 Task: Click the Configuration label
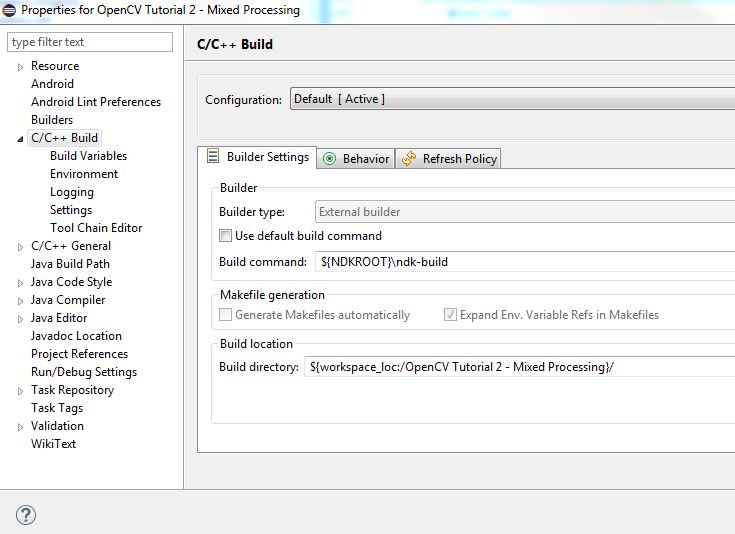[x=243, y=100]
